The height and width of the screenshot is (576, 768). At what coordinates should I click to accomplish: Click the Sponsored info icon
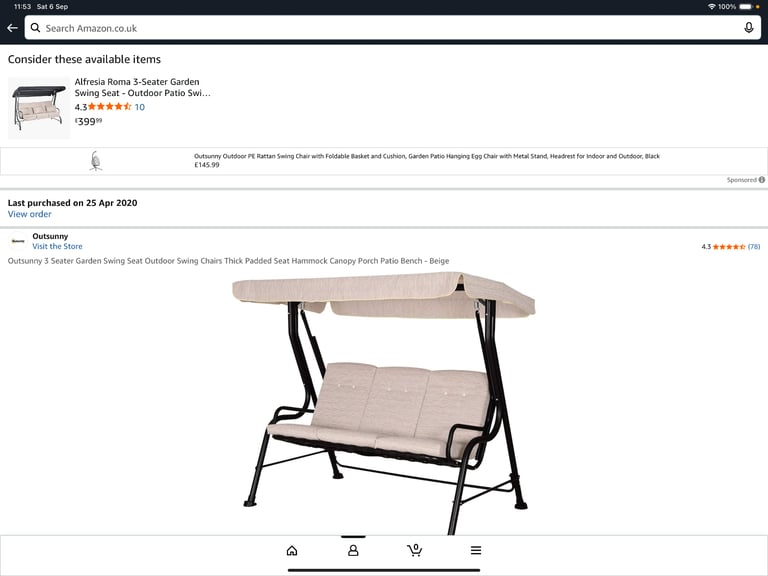tap(762, 180)
